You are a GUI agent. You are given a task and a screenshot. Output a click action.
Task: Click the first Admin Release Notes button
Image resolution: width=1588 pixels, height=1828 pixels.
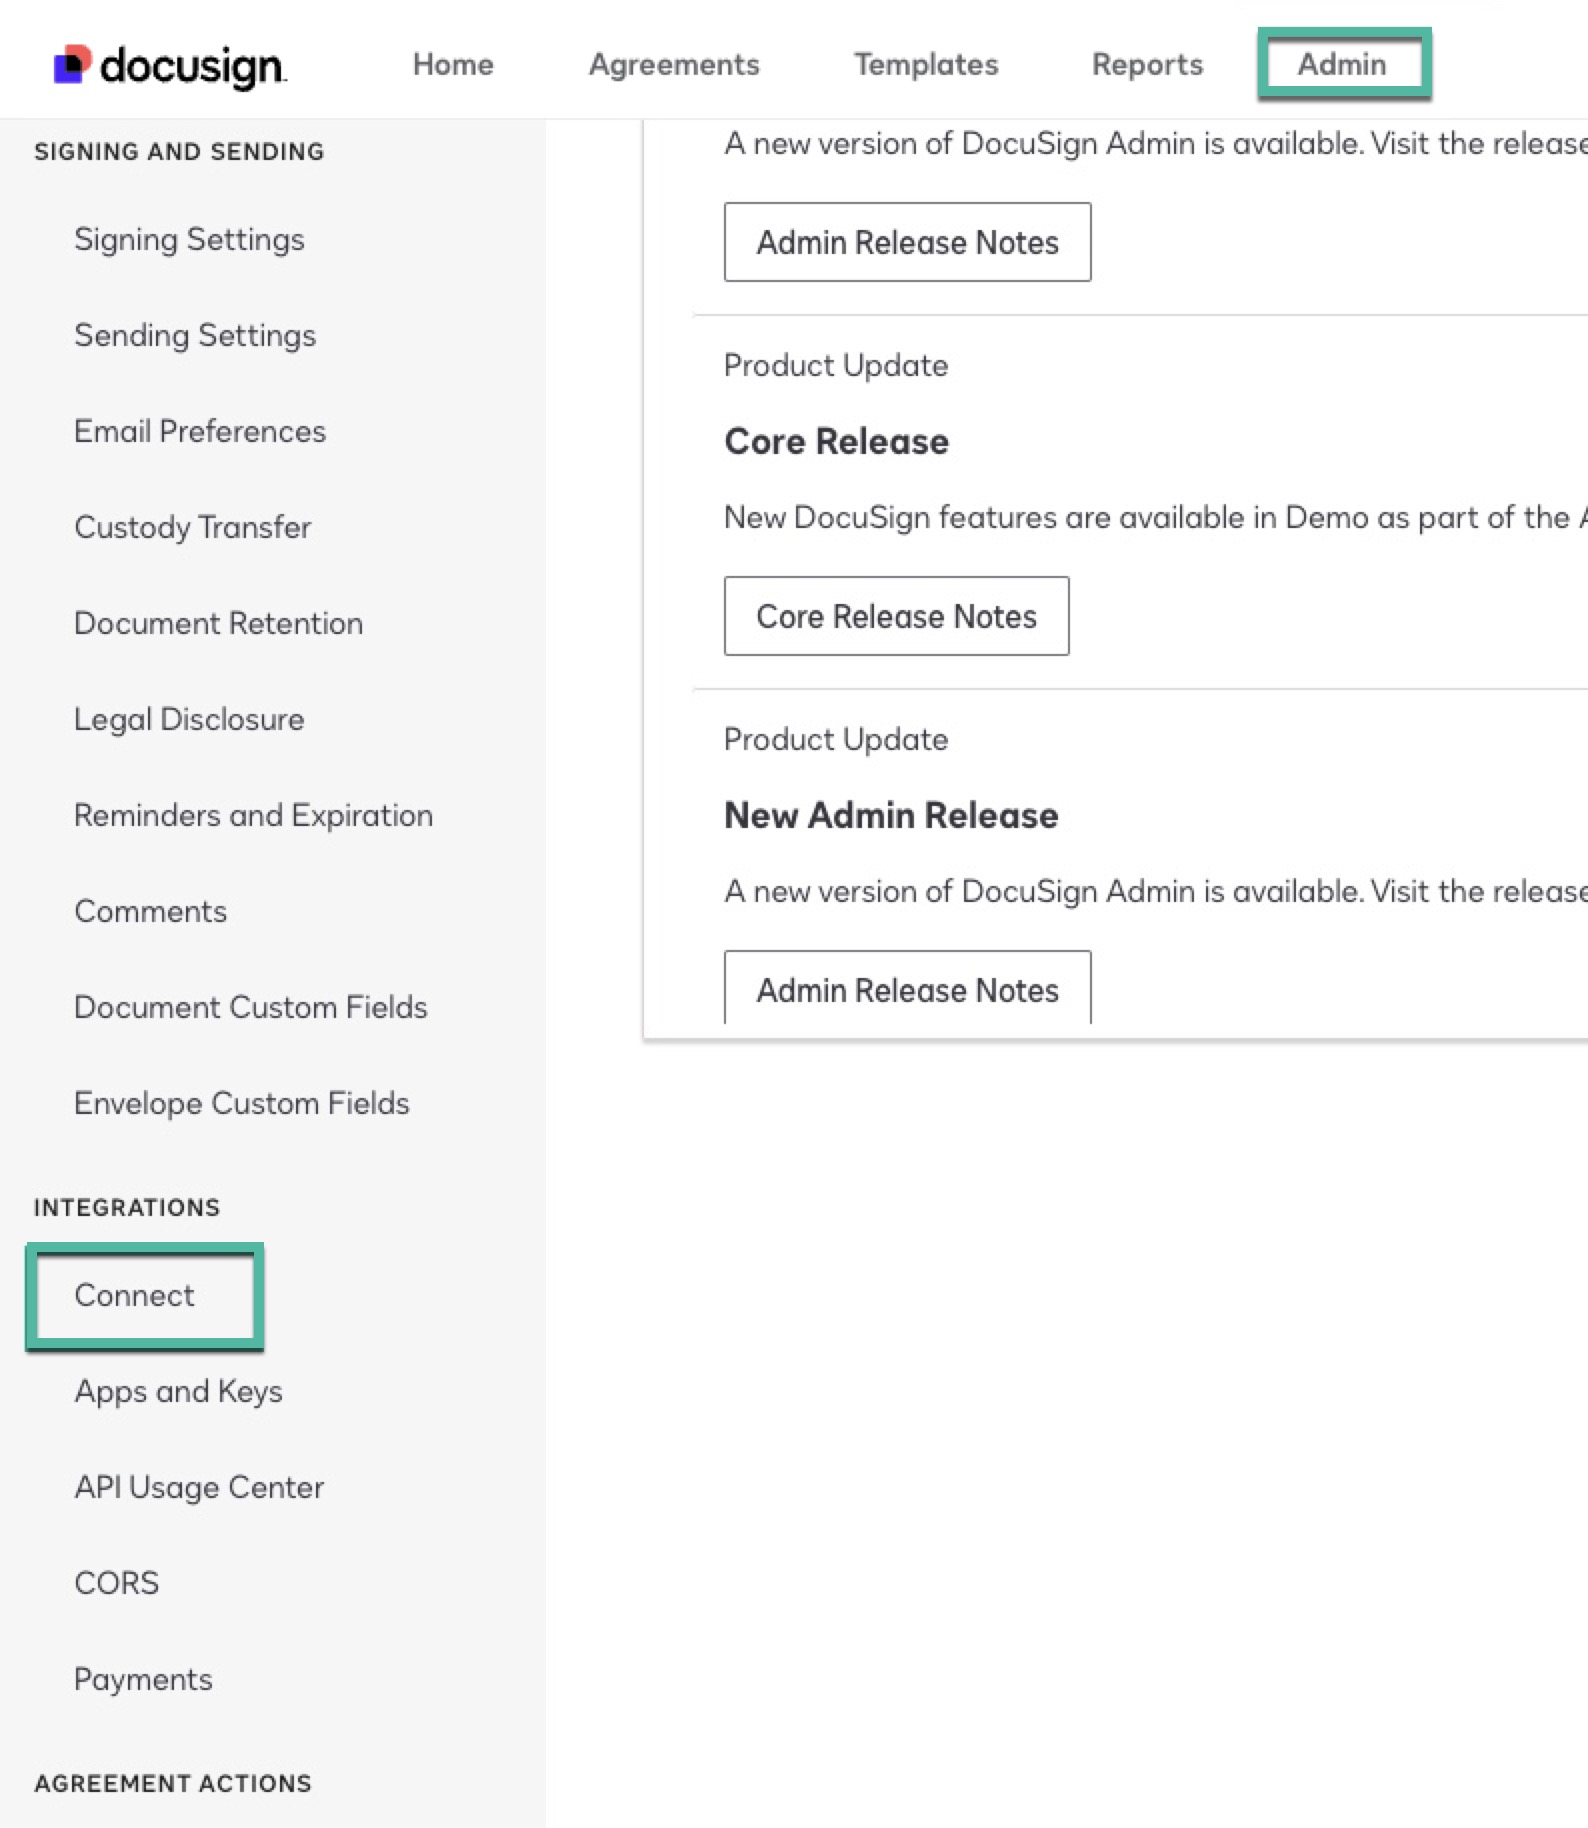point(906,241)
